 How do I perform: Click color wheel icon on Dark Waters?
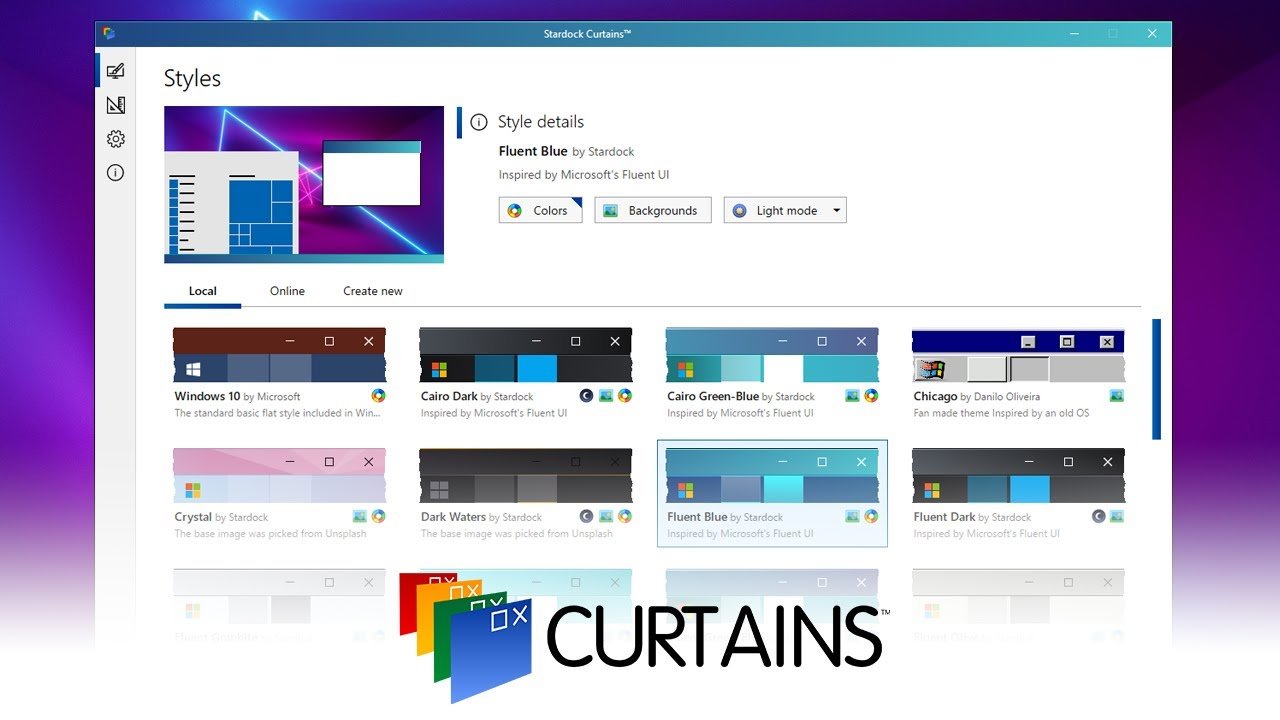[x=625, y=517]
